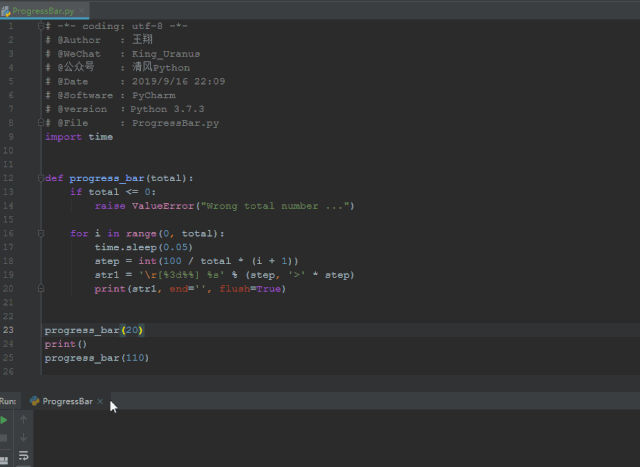
Task: Click 'step = int(100 / total' line
Action: (196, 261)
